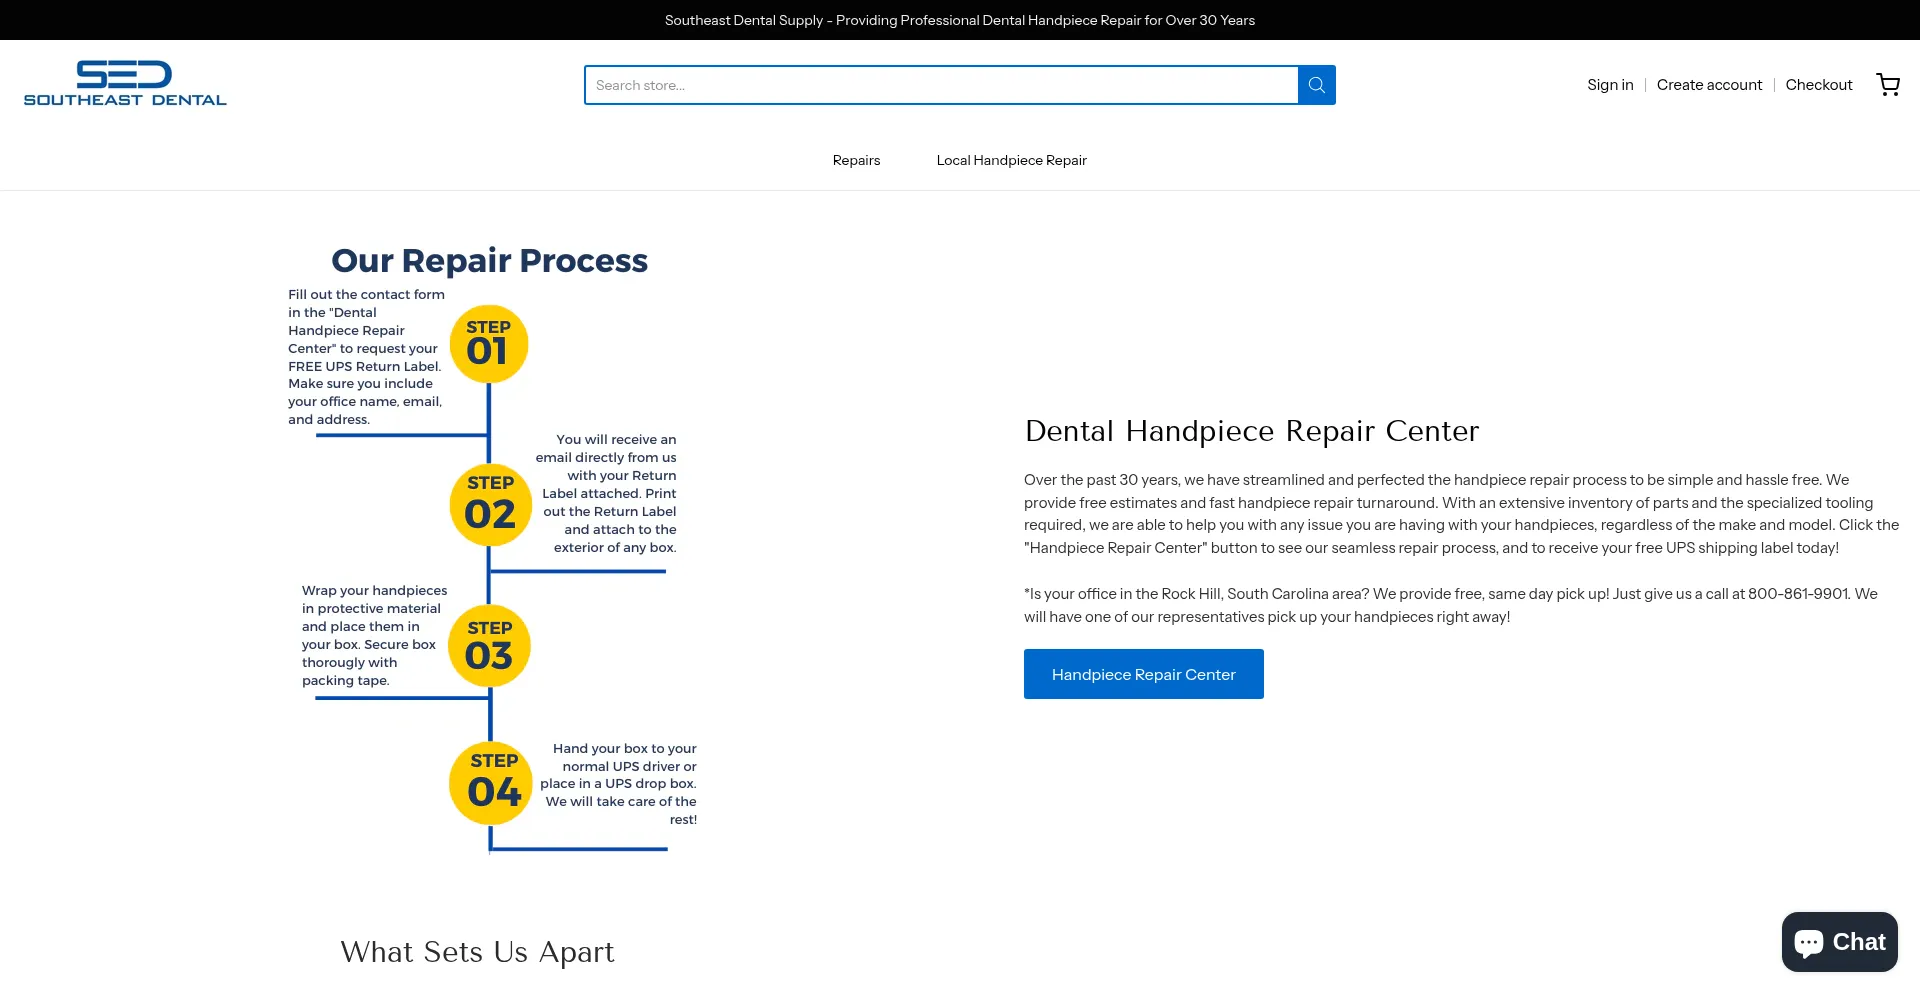This screenshot has width=1920, height=993.
Task: Click the What Sets Us Apart heading
Action: [x=477, y=952]
